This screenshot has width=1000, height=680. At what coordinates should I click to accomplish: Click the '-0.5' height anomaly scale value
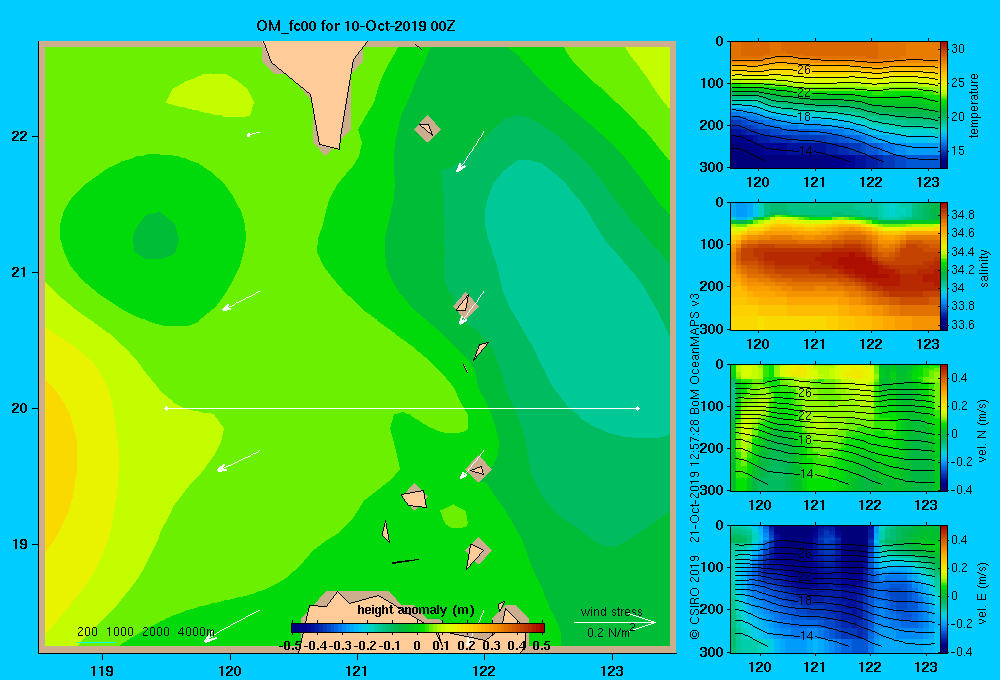(290, 646)
